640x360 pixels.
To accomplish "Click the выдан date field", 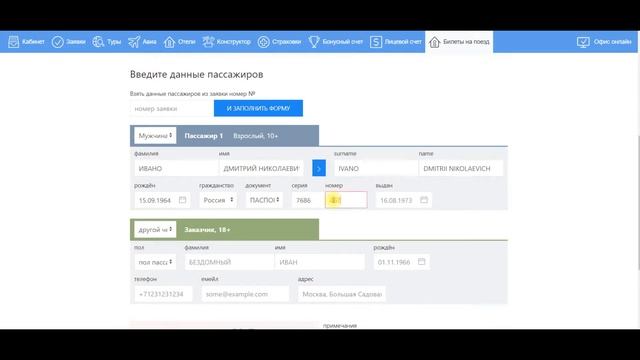I will pyautogui.click(x=403, y=200).
